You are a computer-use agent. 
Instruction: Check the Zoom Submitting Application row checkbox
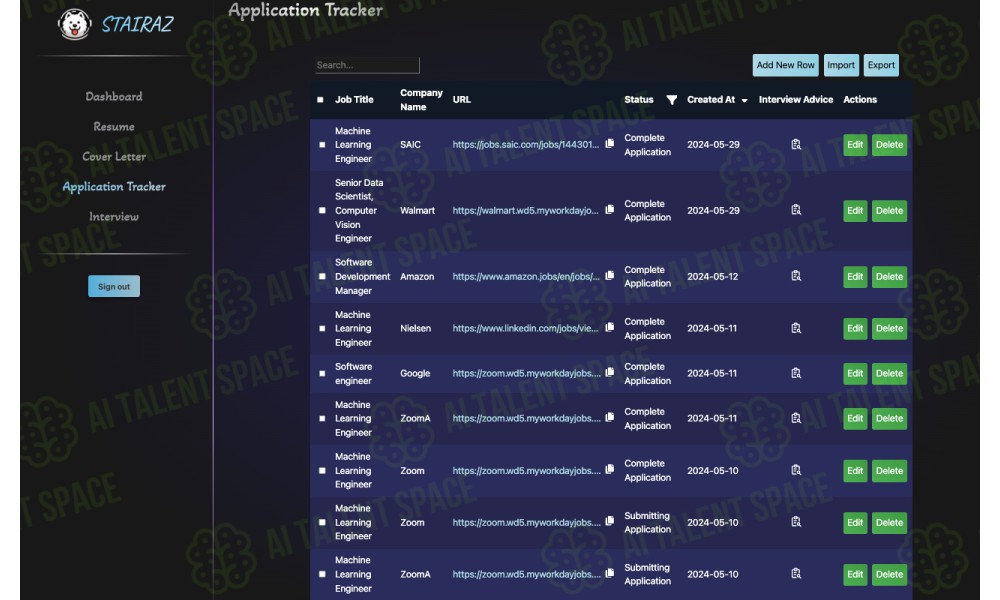[x=322, y=522]
